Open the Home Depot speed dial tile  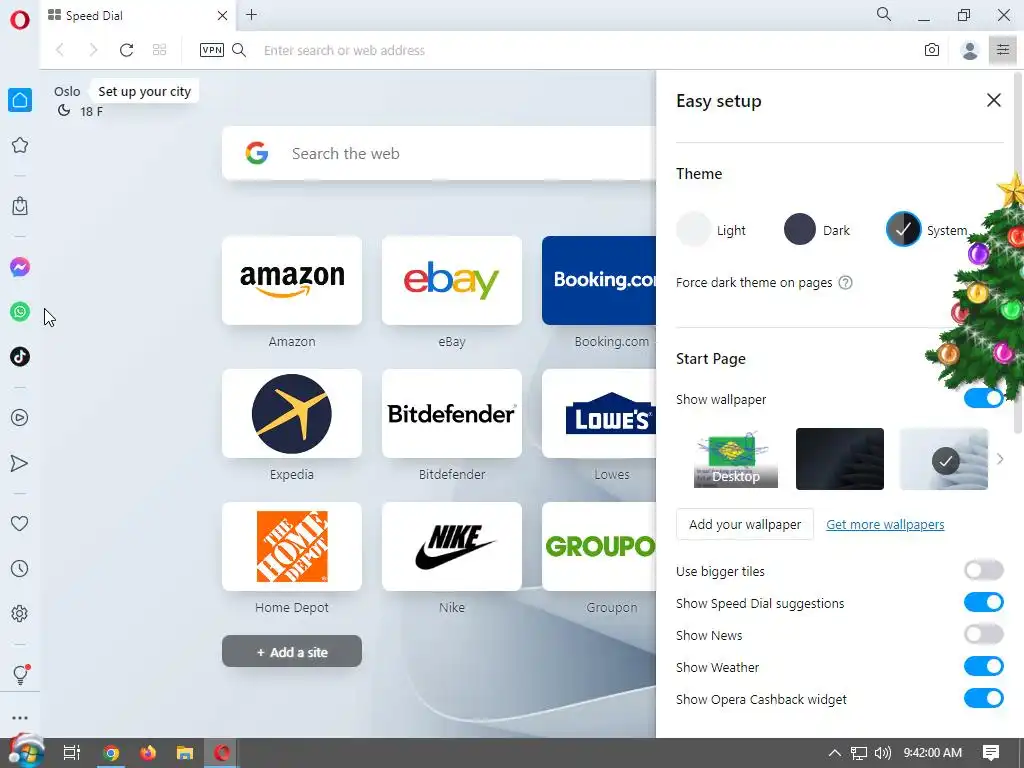point(292,547)
